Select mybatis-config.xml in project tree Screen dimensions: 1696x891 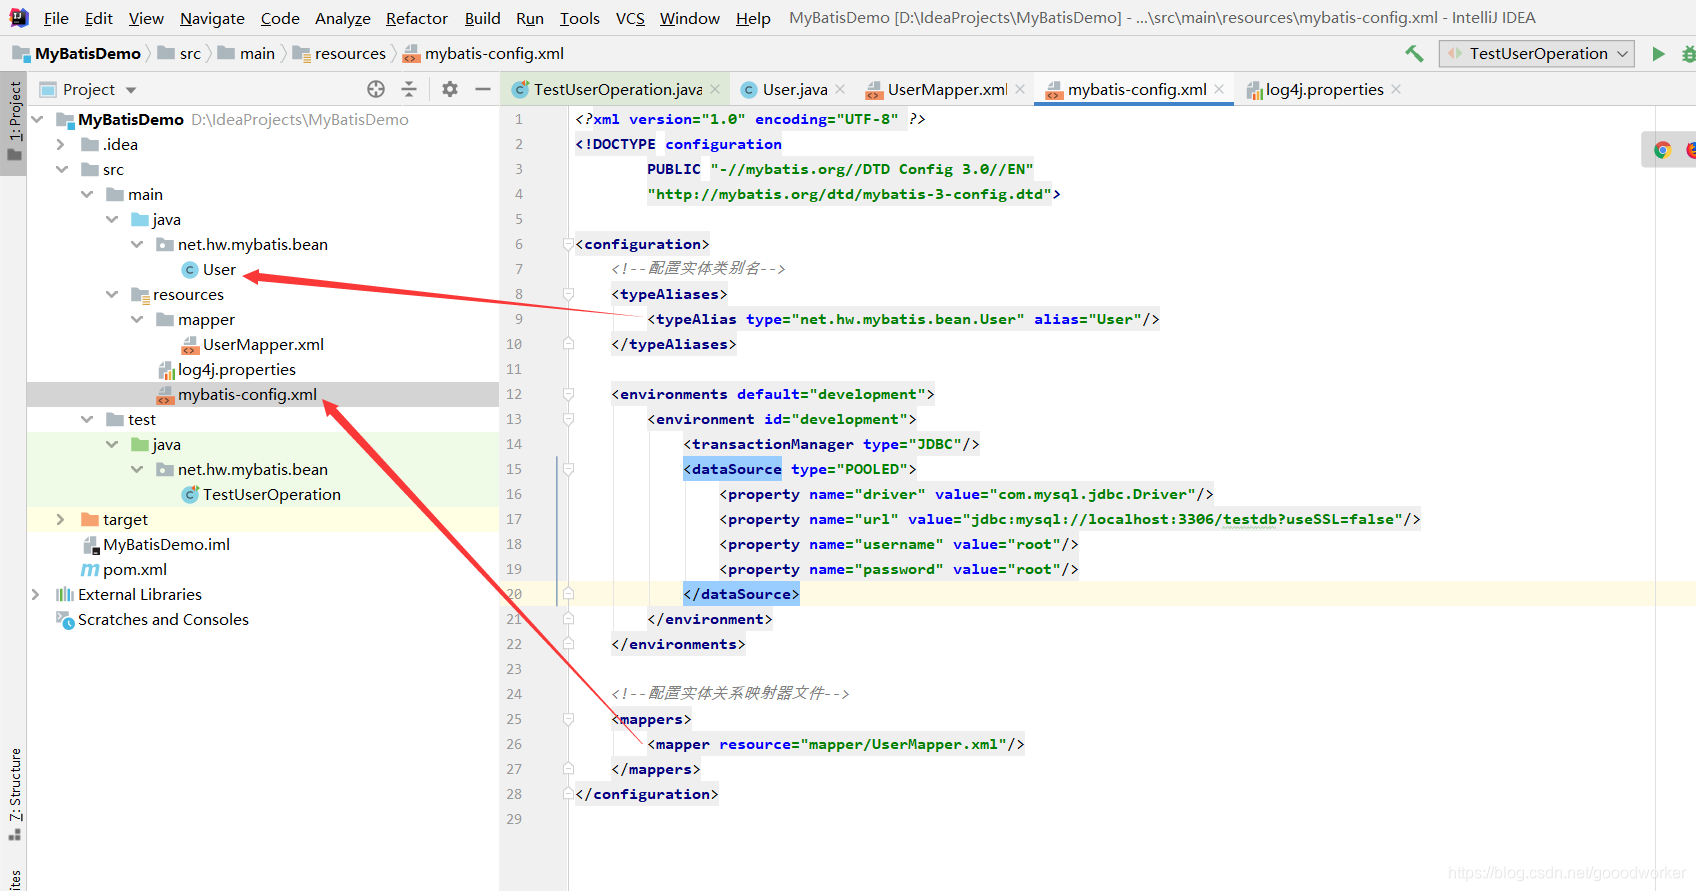(247, 394)
